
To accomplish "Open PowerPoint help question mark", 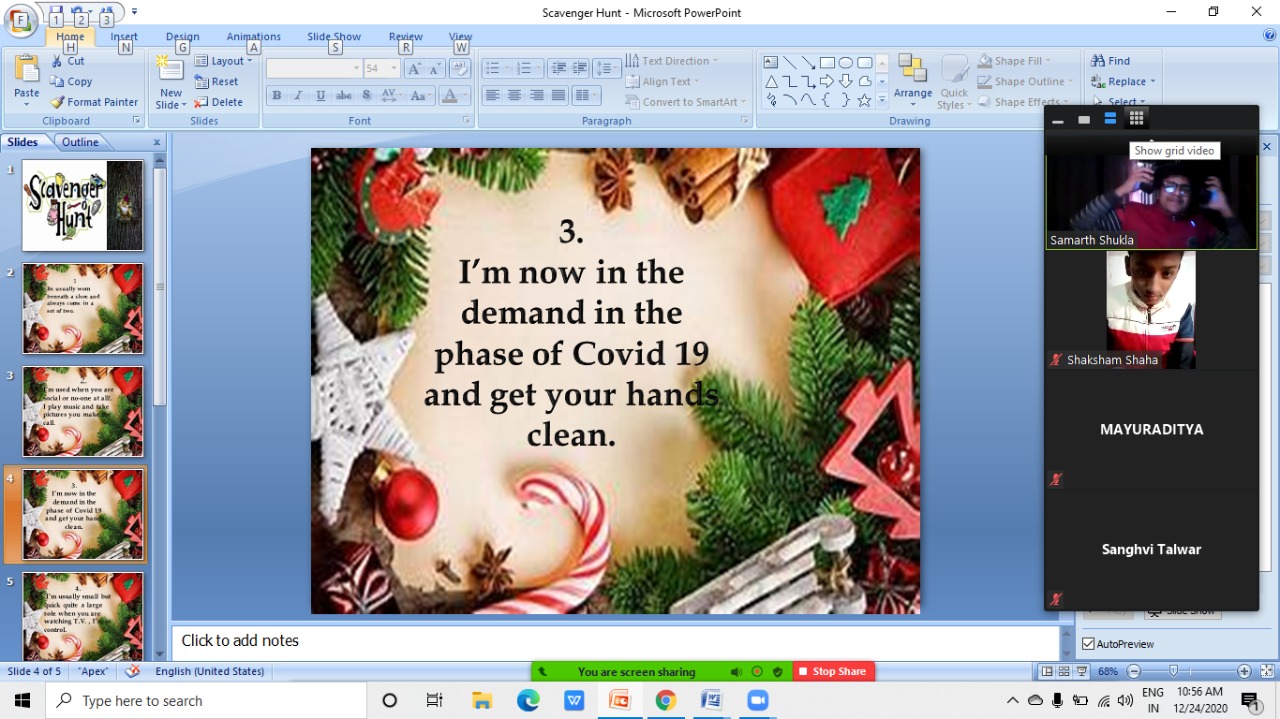I will 1269,36.
